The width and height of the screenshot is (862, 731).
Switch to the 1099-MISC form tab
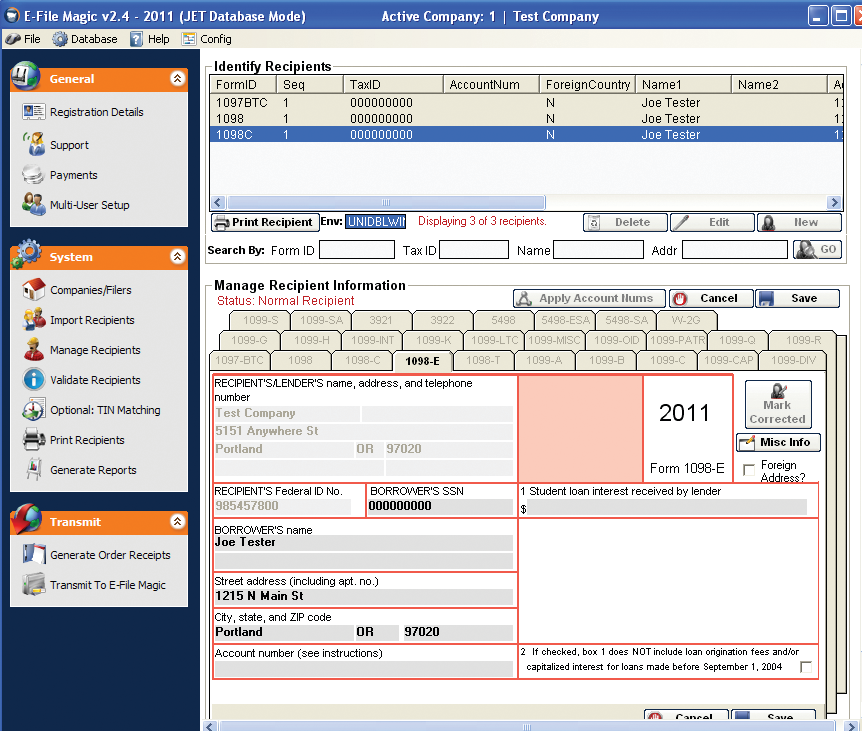[554, 340]
